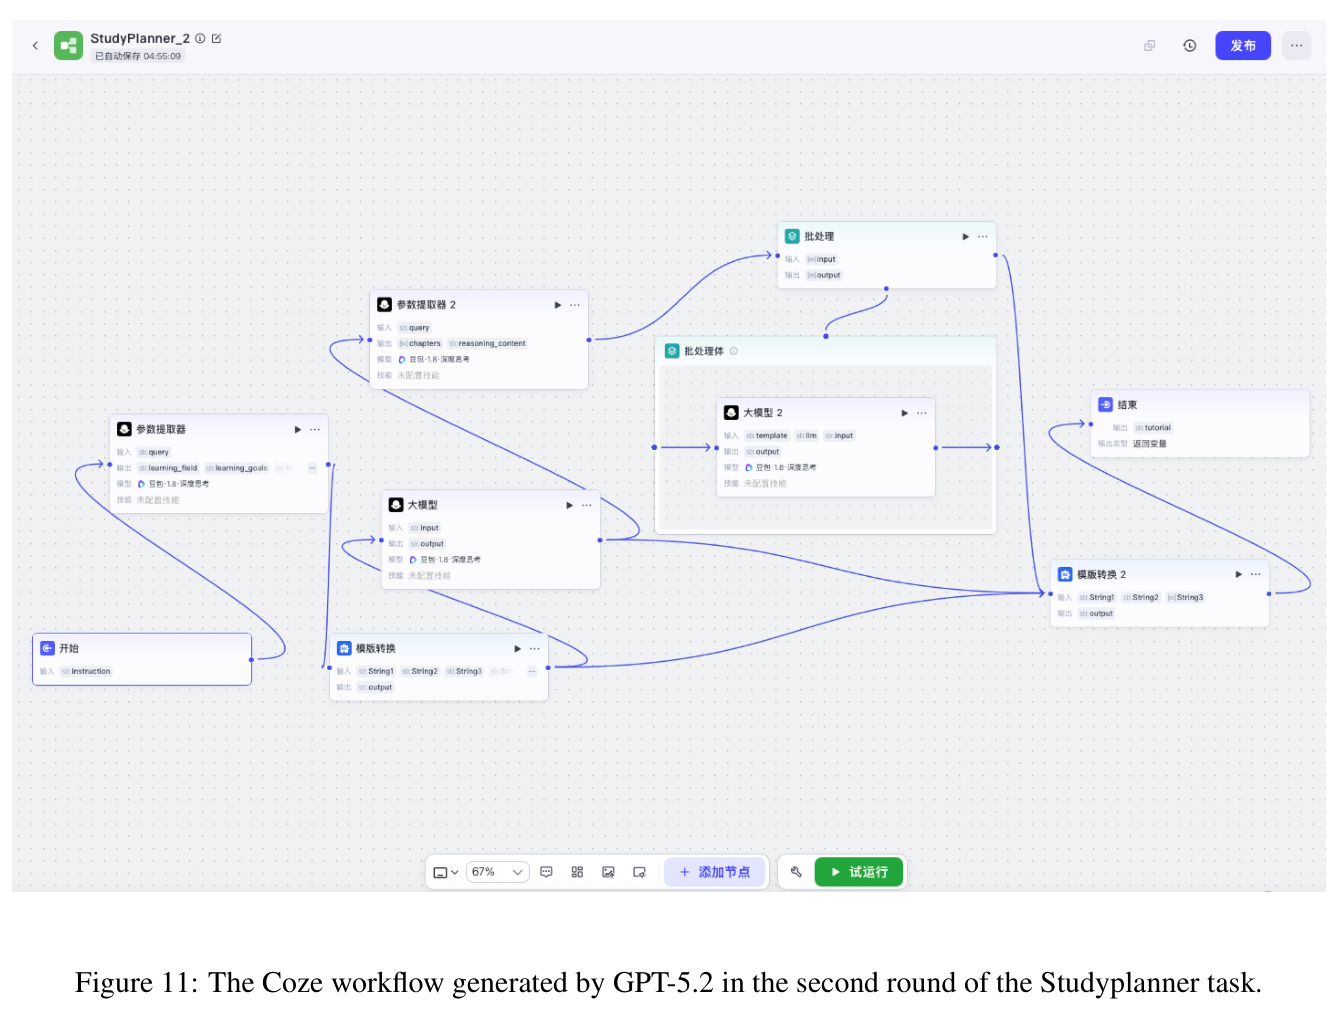Click the 发布 publish button

pyautogui.click(x=1243, y=45)
